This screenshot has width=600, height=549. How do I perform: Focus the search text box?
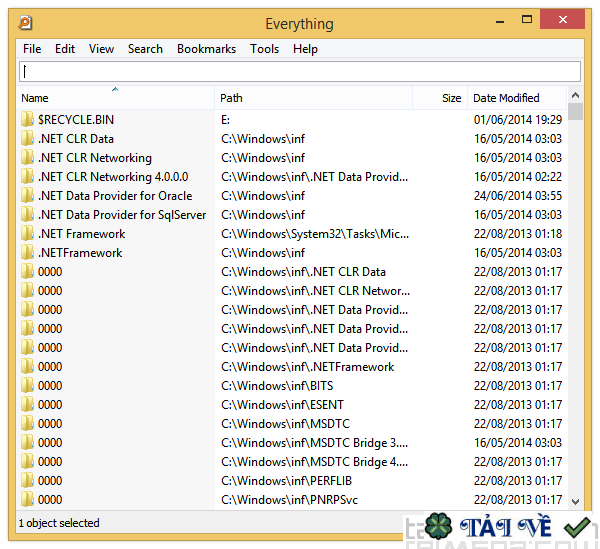[300, 72]
